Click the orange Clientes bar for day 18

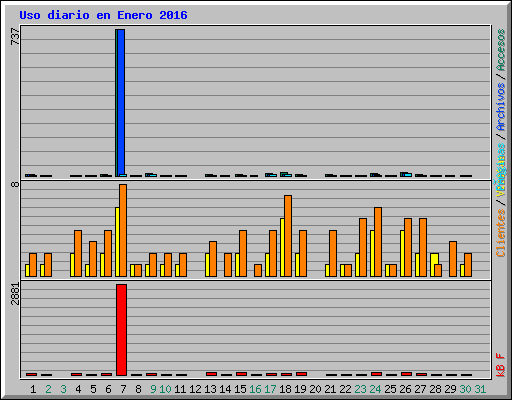[288, 236]
